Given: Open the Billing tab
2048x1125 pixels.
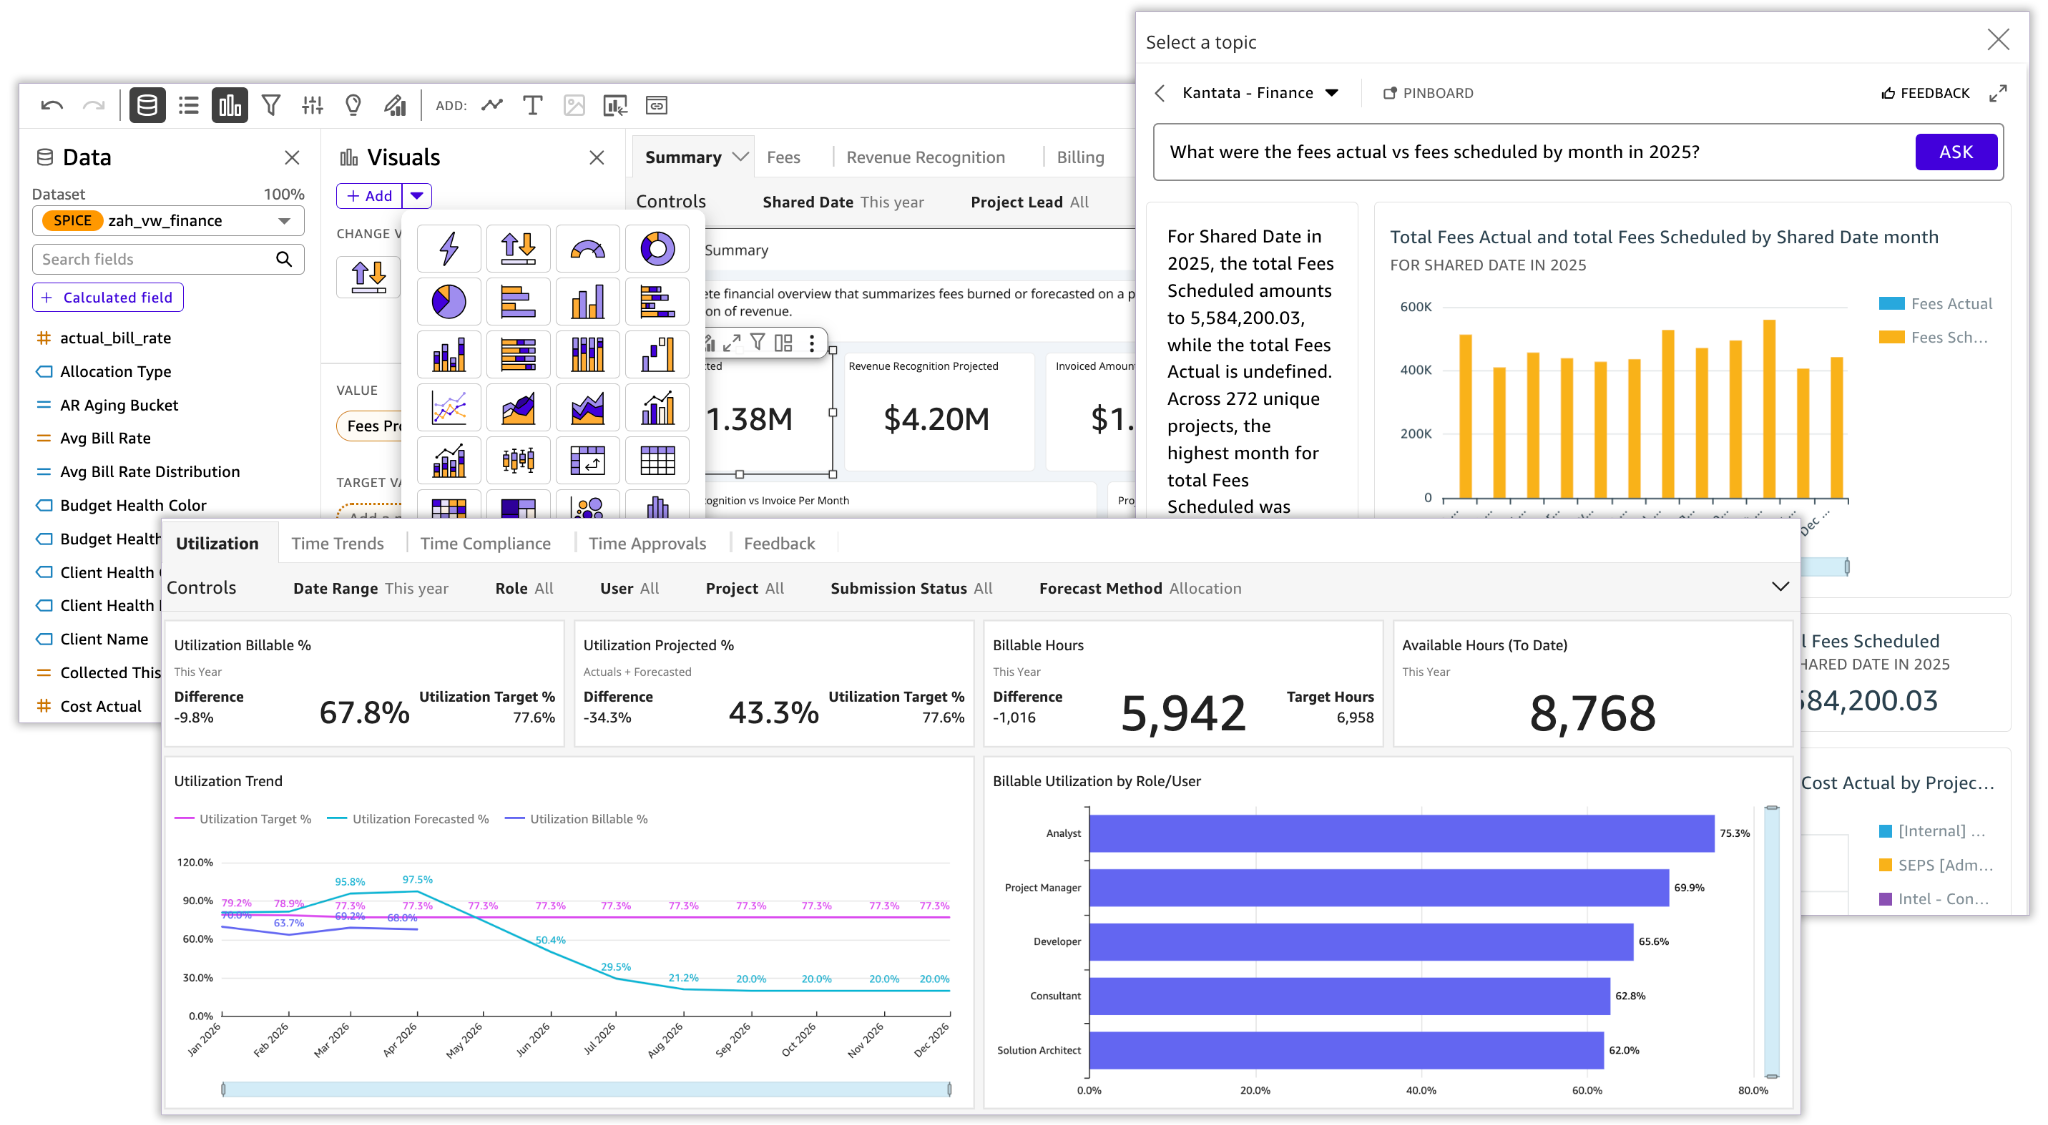Looking at the screenshot, I should 1080,157.
